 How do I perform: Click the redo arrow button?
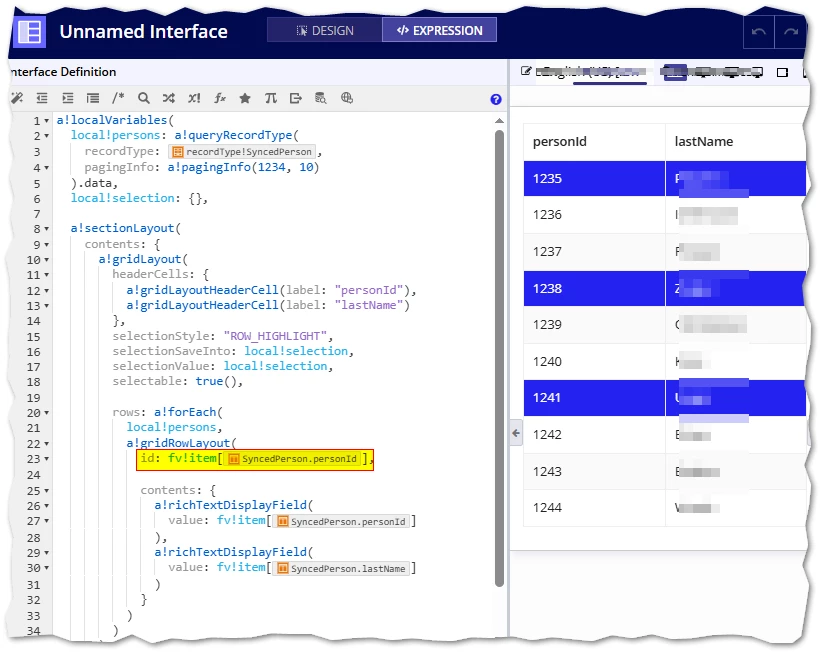tap(790, 32)
